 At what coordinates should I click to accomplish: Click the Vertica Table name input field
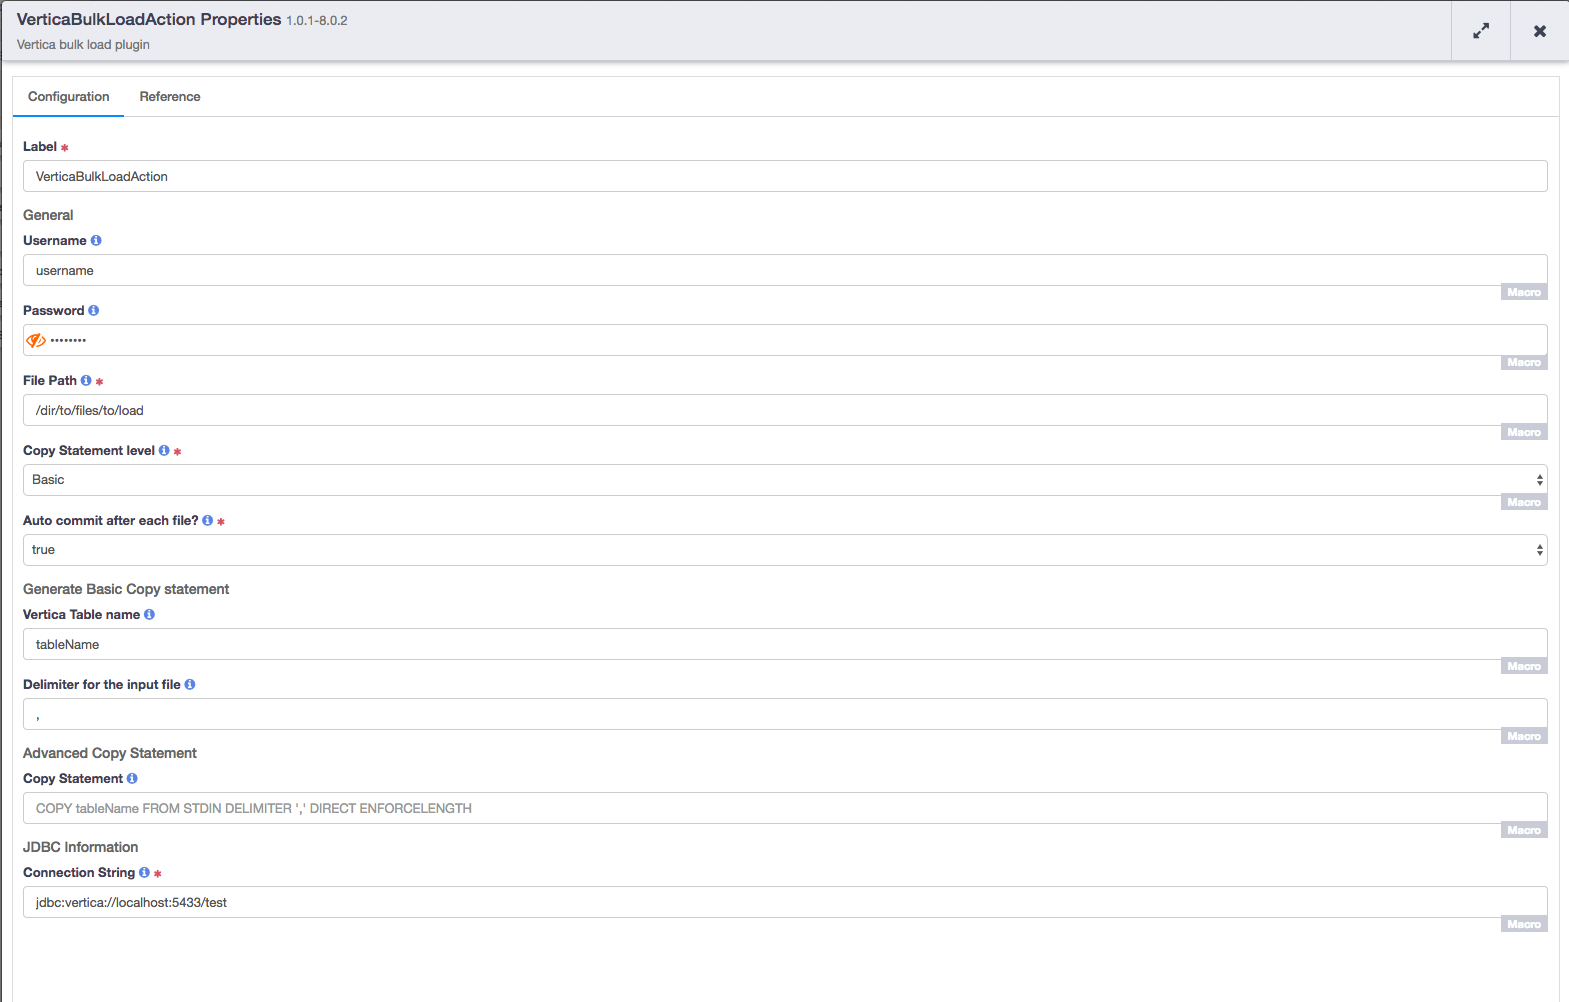785,644
